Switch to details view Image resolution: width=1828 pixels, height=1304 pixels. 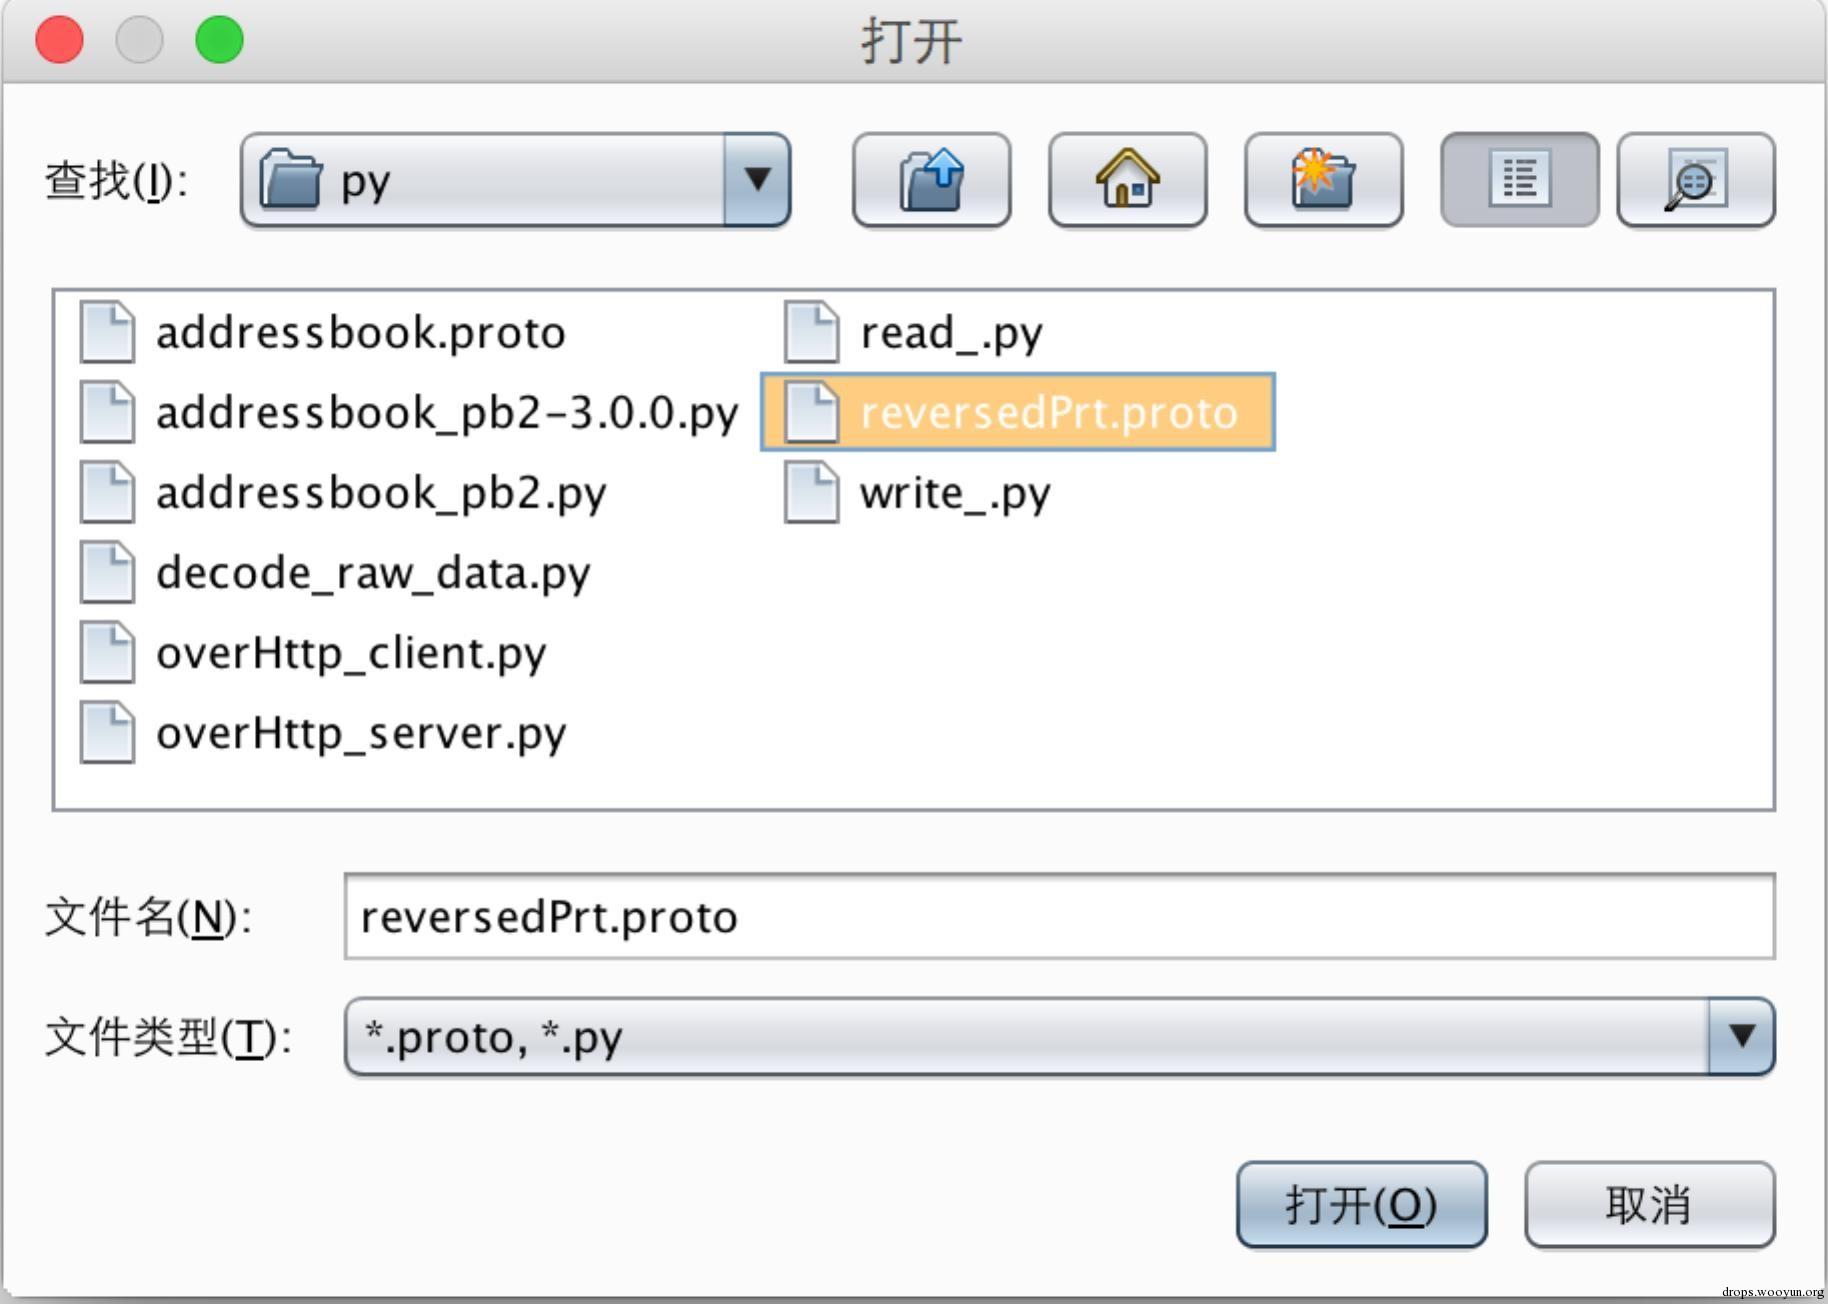[1695, 181]
